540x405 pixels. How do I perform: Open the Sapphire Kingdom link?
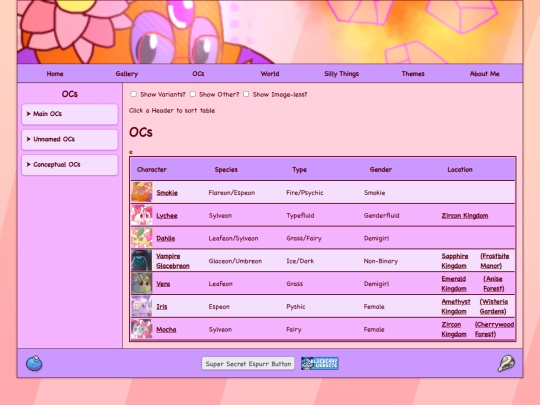[x=455, y=261]
